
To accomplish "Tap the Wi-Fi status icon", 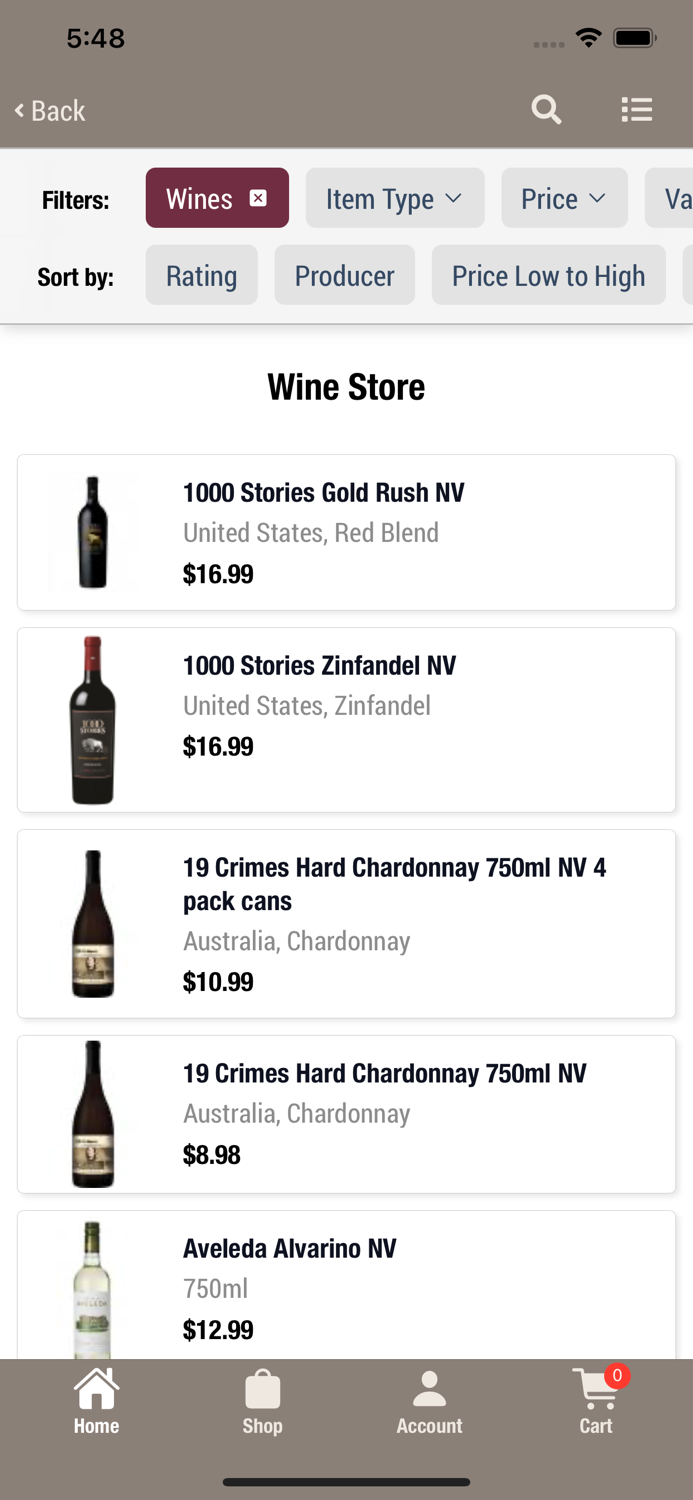I will click(x=588, y=37).
